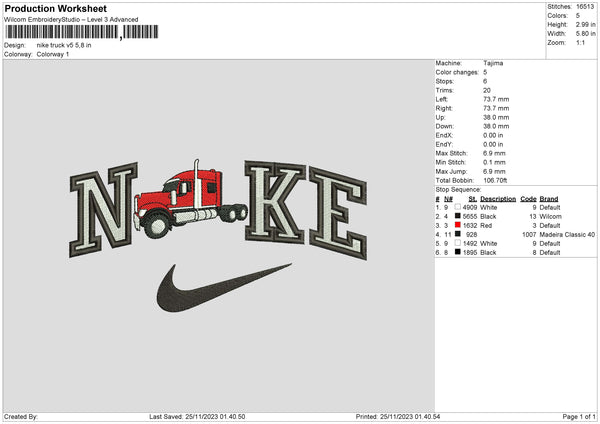Click the embroidered letter N
Screen dimensions: 600x424
pos(103,210)
